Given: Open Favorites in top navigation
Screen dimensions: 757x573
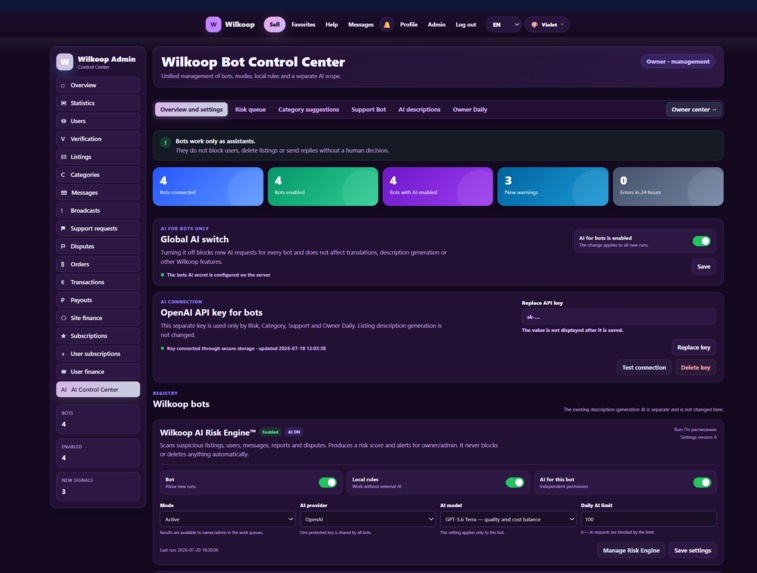Looking at the screenshot, I should click(x=303, y=25).
